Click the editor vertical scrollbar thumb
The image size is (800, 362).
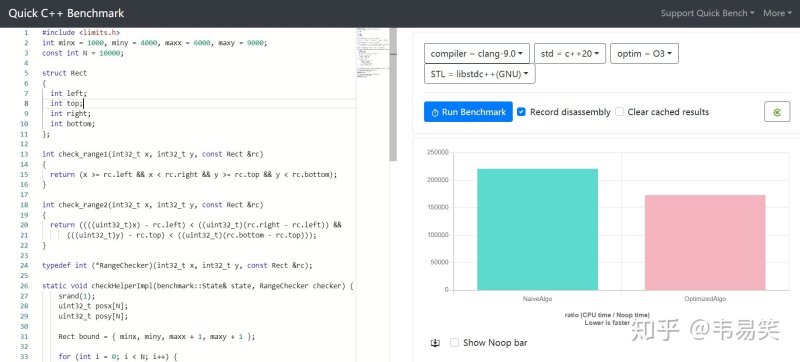(x=393, y=94)
